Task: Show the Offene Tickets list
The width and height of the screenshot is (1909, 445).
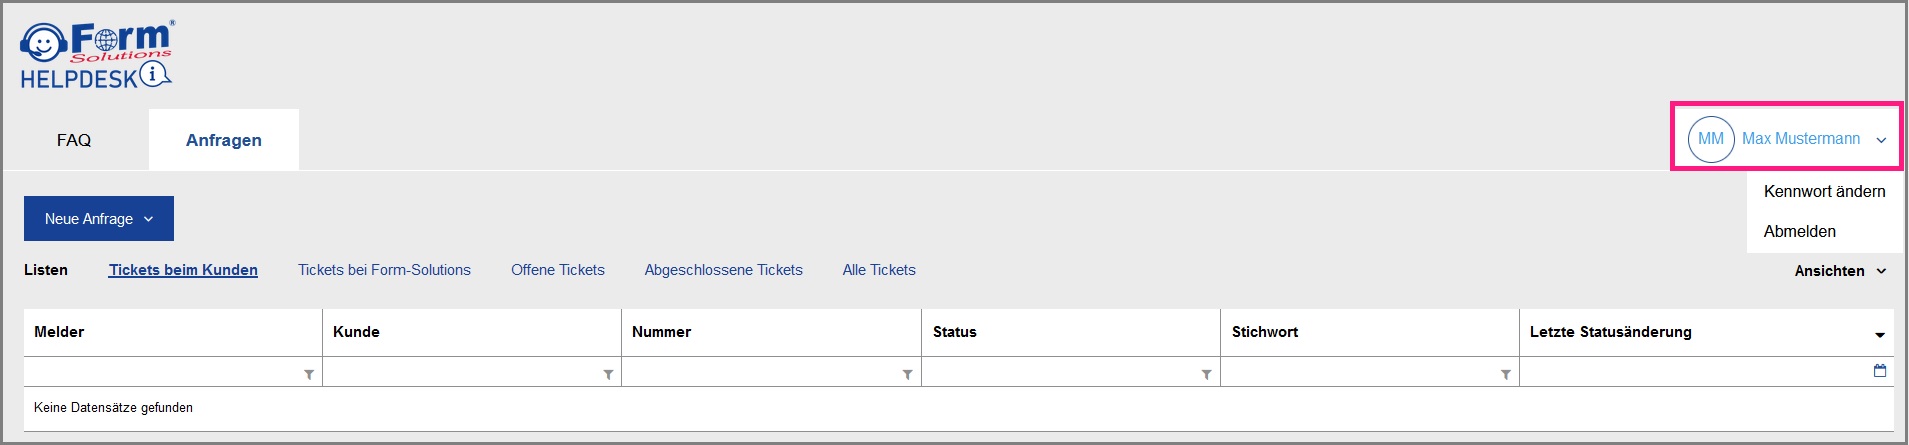Action: tap(558, 270)
